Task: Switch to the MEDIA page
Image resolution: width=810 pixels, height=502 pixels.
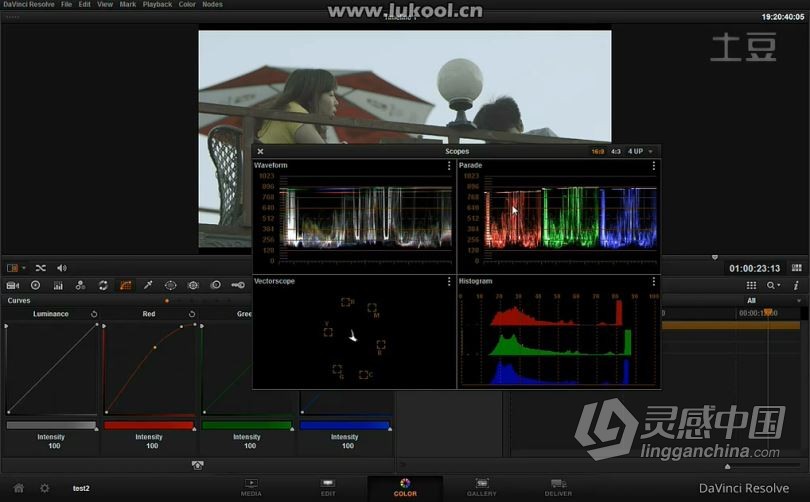Action: pos(251,488)
